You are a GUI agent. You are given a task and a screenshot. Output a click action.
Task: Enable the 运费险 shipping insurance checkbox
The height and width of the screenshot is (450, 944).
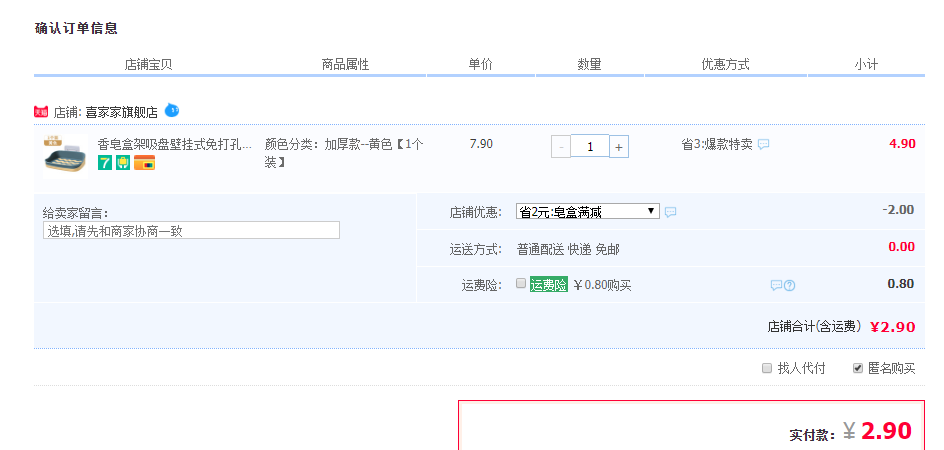coord(521,284)
